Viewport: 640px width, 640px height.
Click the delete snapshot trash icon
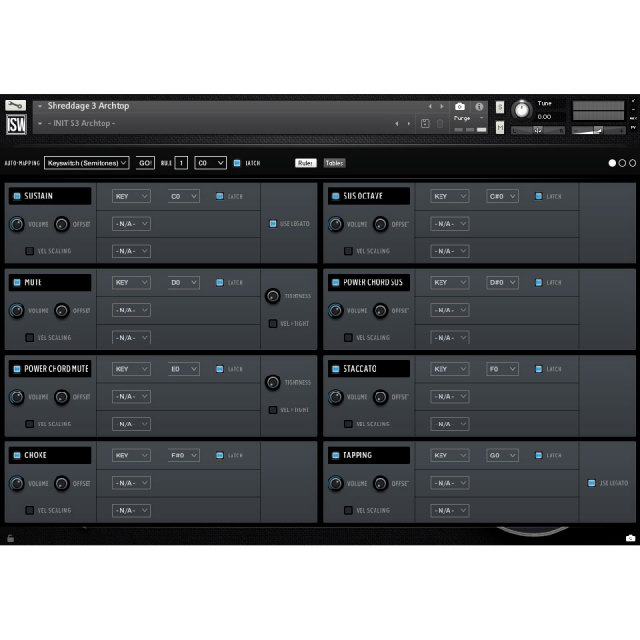pyautogui.click(x=440, y=123)
